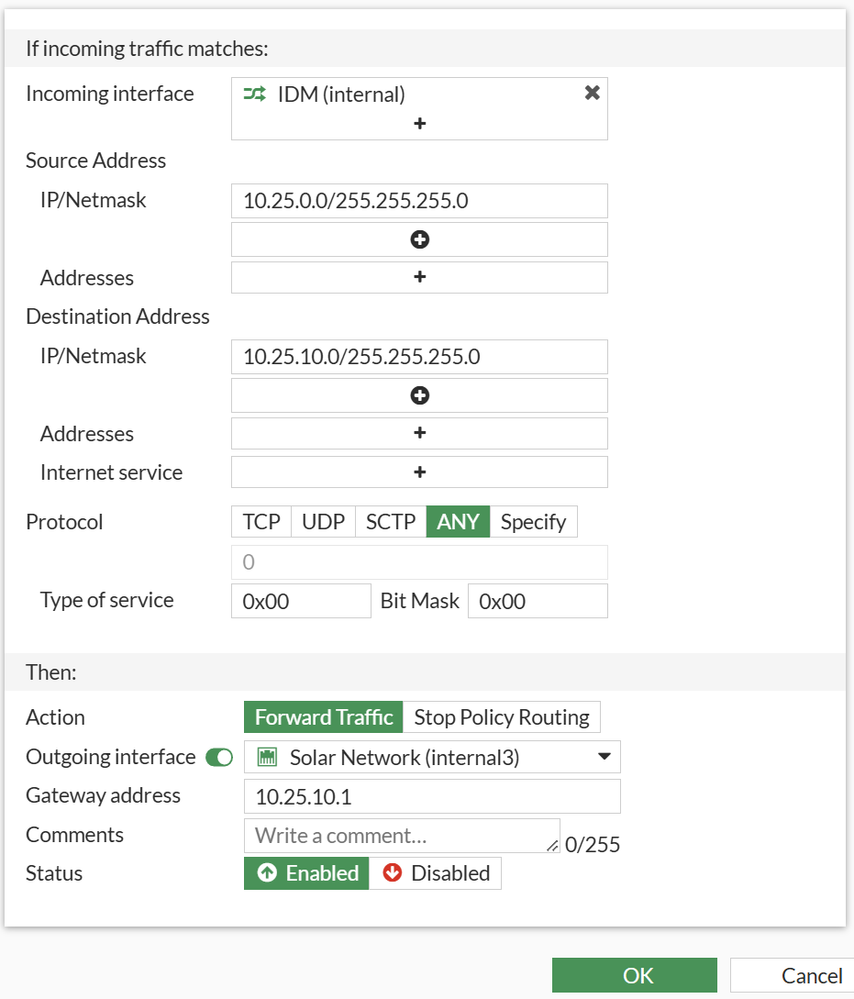Add another destination IP/Netmask row
The image size is (854, 999).
click(420, 396)
